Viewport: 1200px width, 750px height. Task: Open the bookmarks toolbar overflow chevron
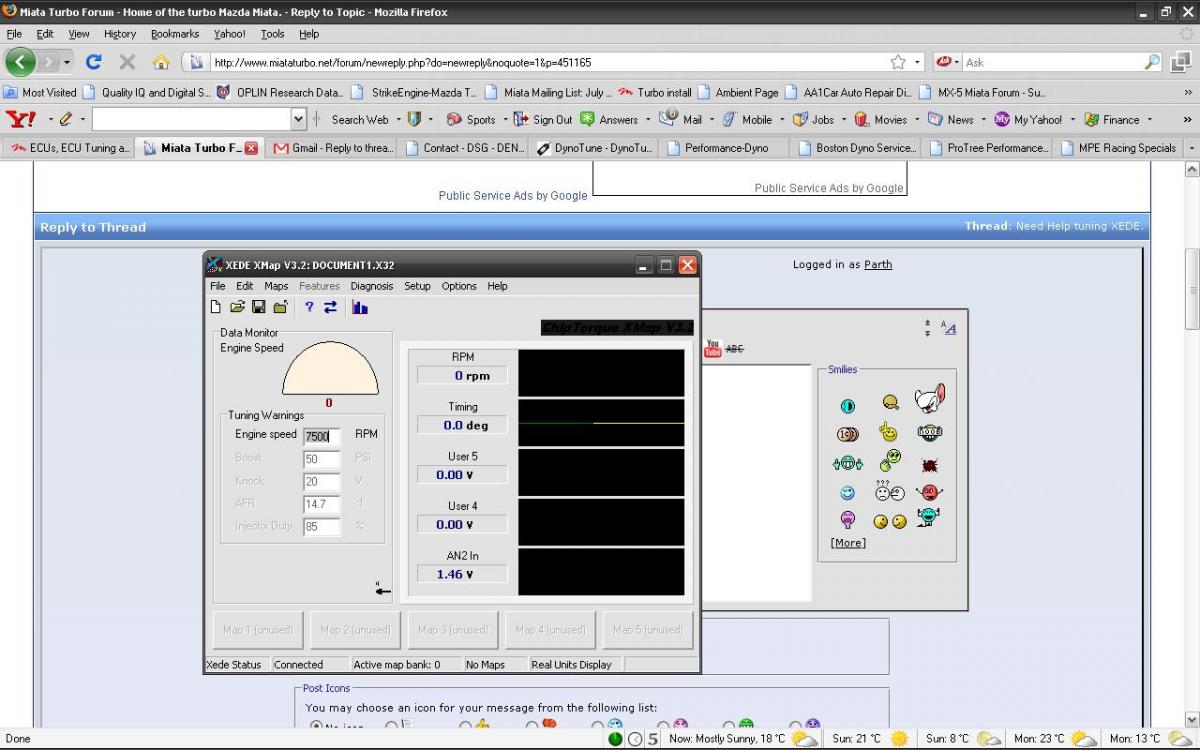(1188, 92)
